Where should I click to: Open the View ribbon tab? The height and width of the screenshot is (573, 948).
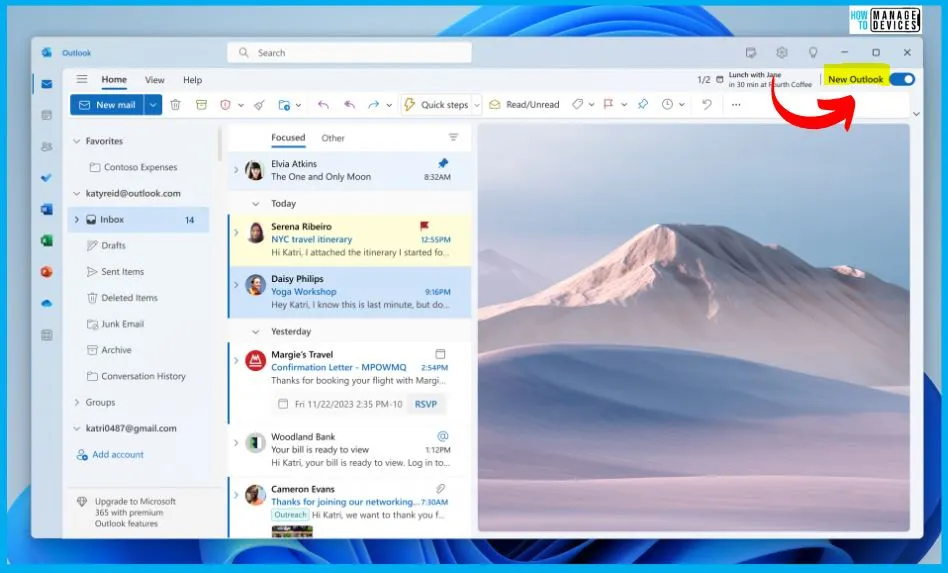(x=155, y=80)
